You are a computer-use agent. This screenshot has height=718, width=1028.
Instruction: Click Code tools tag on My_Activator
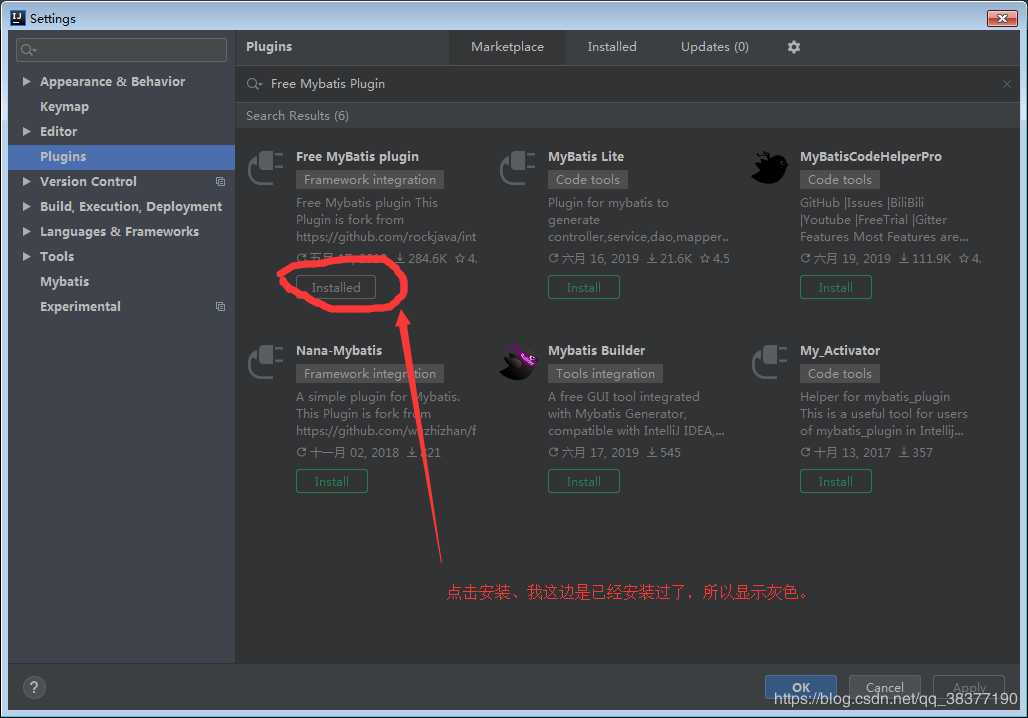click(x=840, y=374)
